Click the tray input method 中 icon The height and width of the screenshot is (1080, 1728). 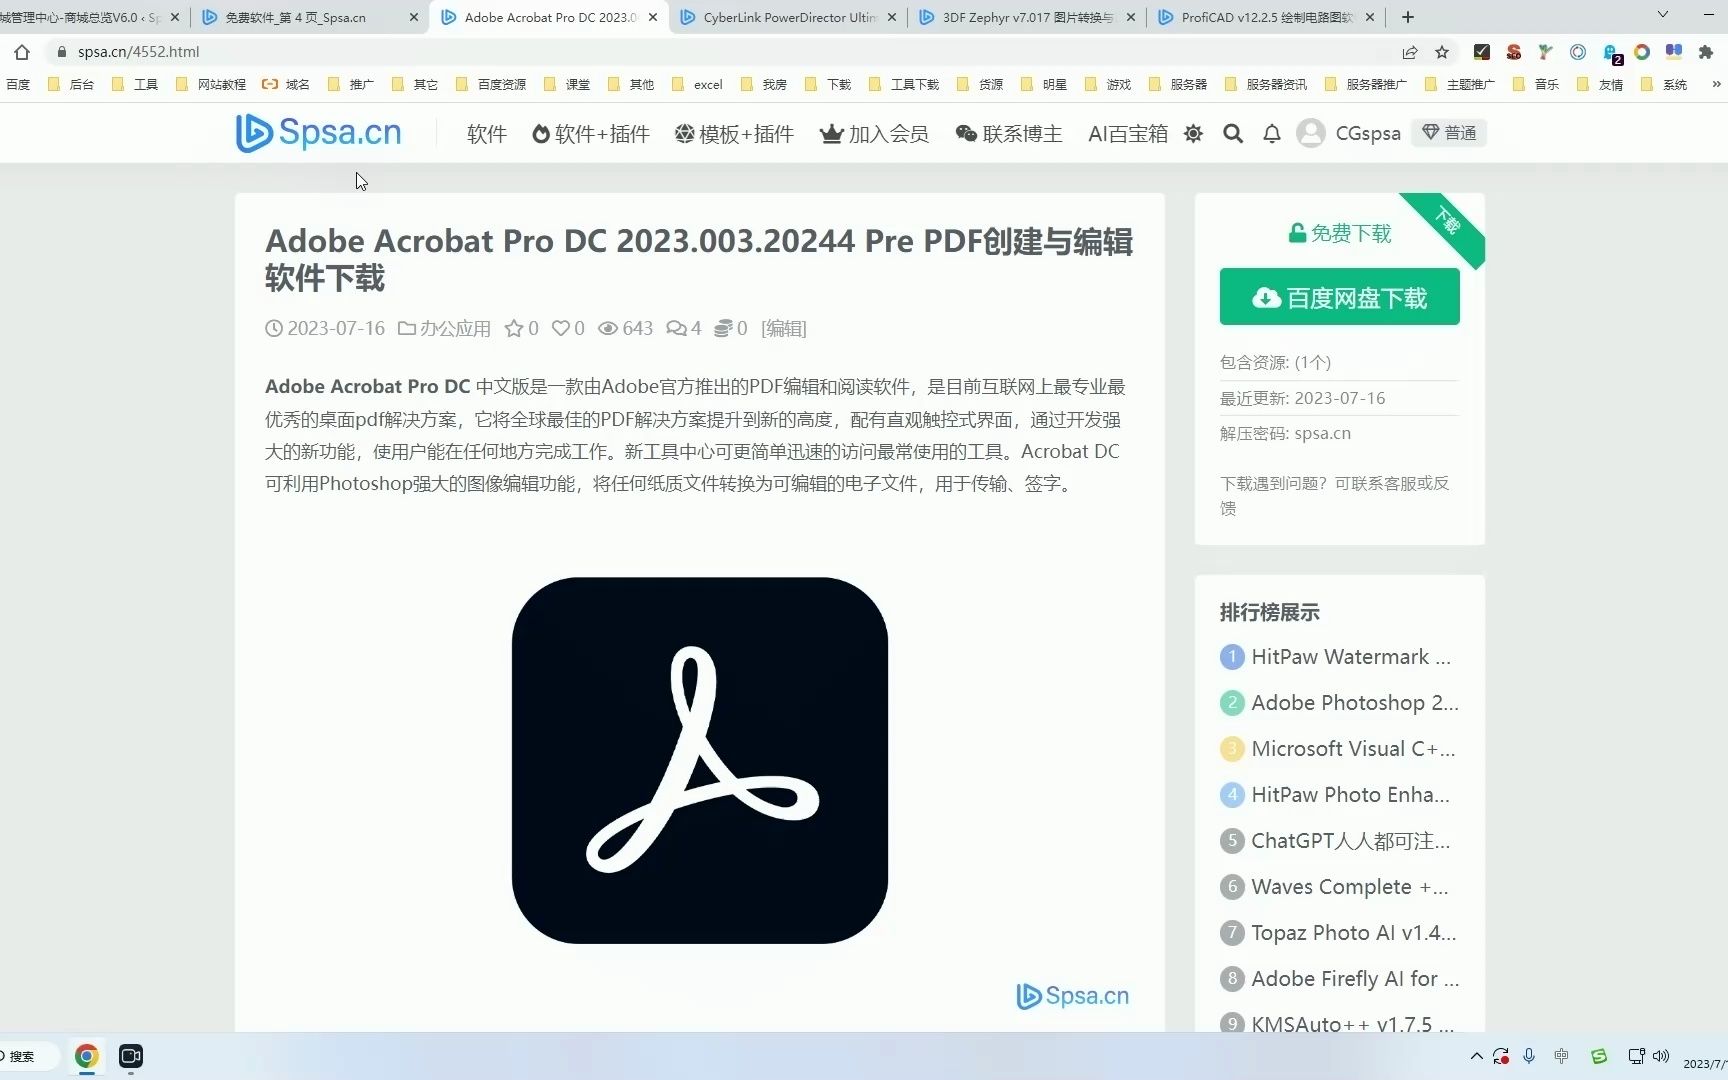click(x=1562, y=1056)
